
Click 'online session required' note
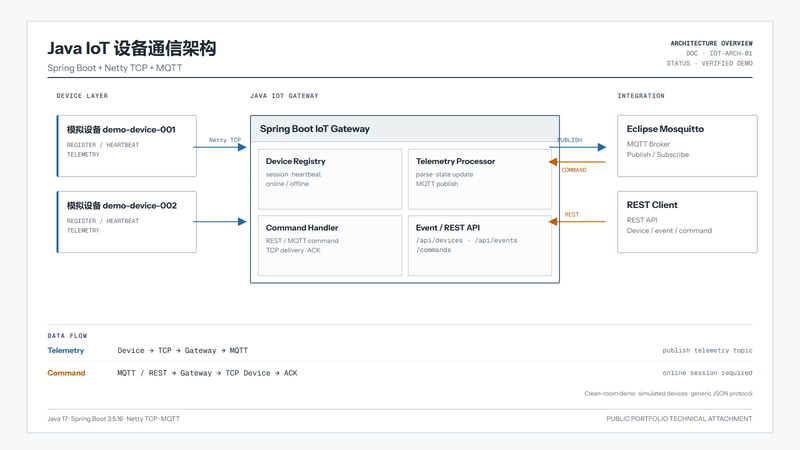click(707, 373)
